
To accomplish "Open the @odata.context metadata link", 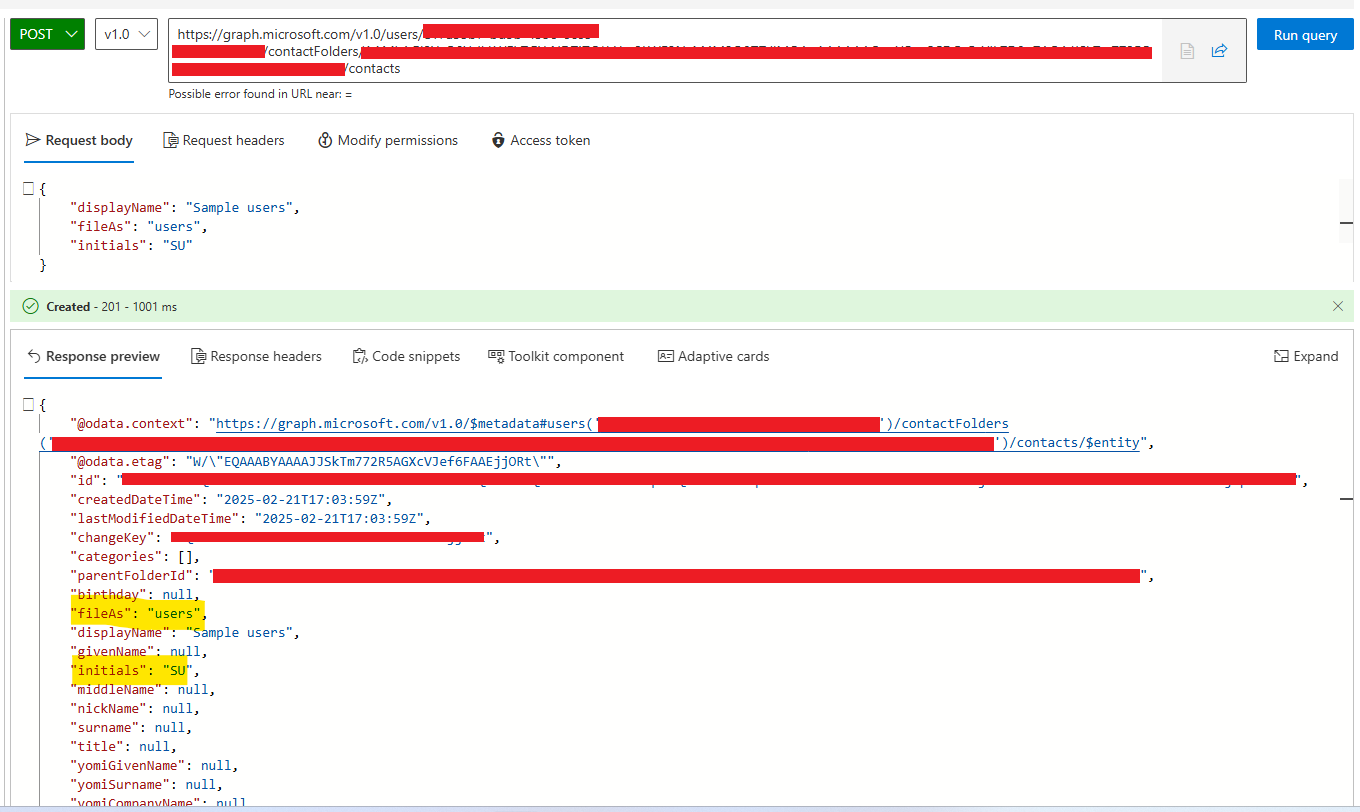I will point(612,424).
